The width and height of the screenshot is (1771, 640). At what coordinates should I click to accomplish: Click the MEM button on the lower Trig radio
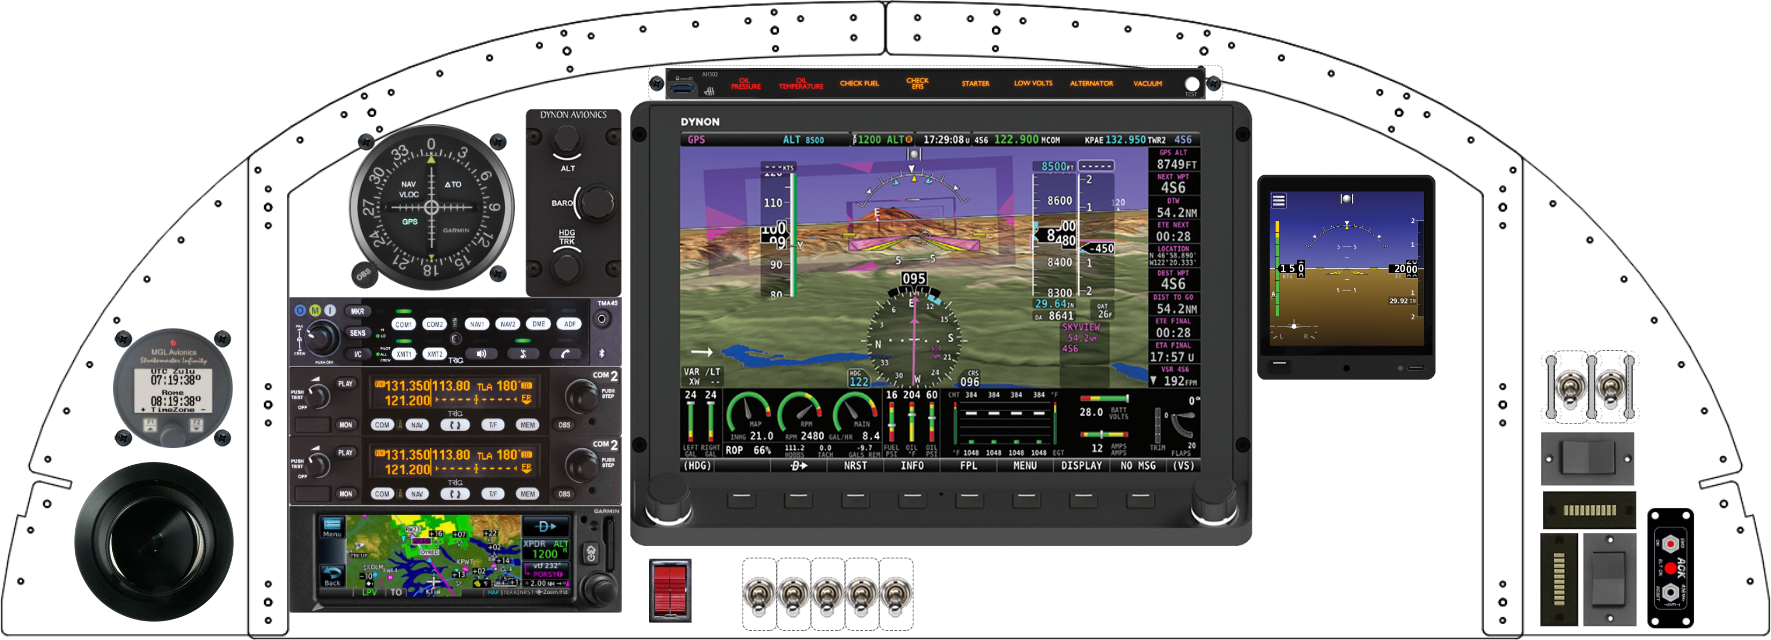click(527, 494)
